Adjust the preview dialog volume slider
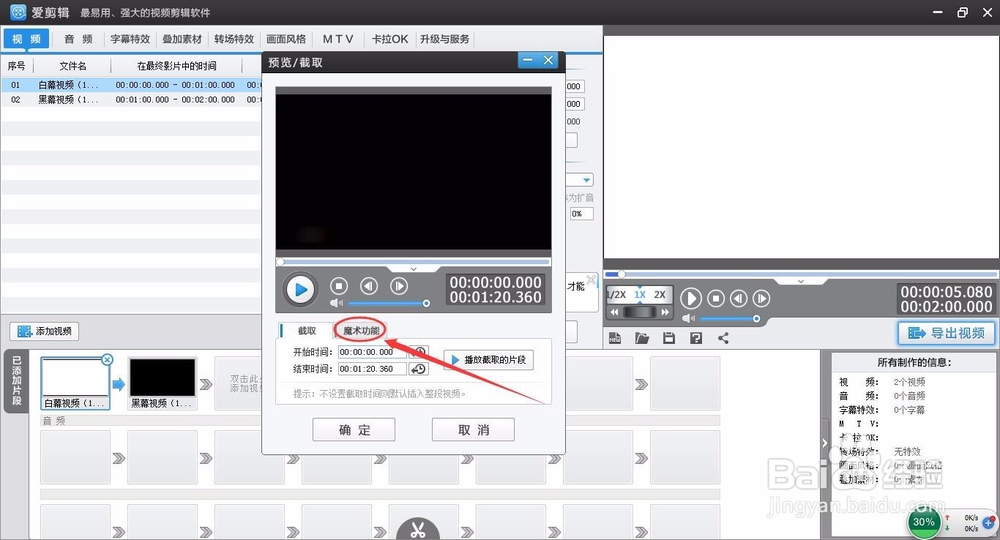1000x540 pixels. [388, 303]
